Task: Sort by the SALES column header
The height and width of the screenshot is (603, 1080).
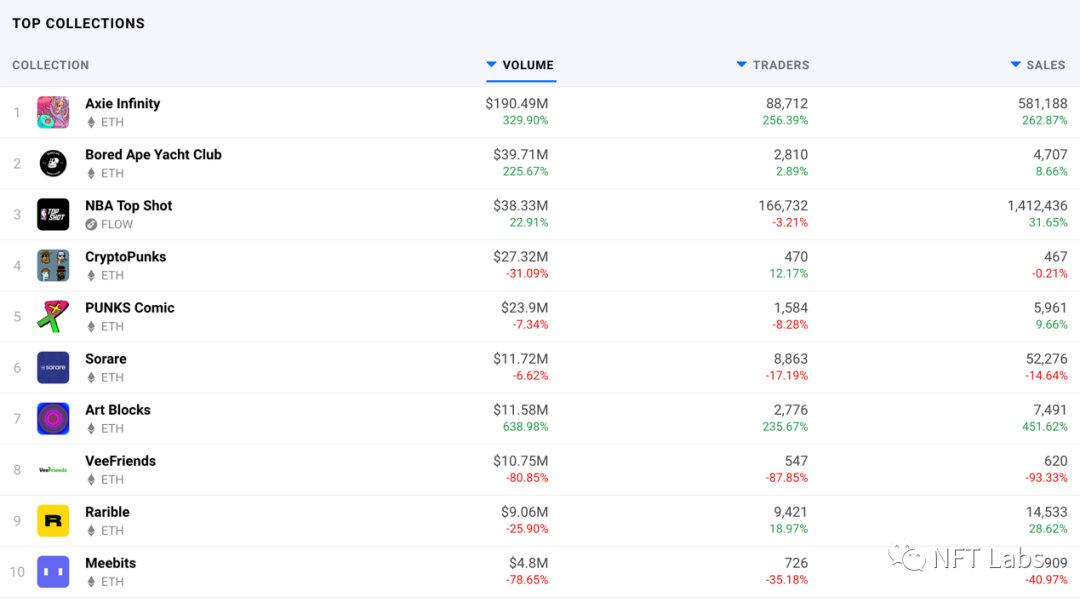Action: click(1039, 65)
